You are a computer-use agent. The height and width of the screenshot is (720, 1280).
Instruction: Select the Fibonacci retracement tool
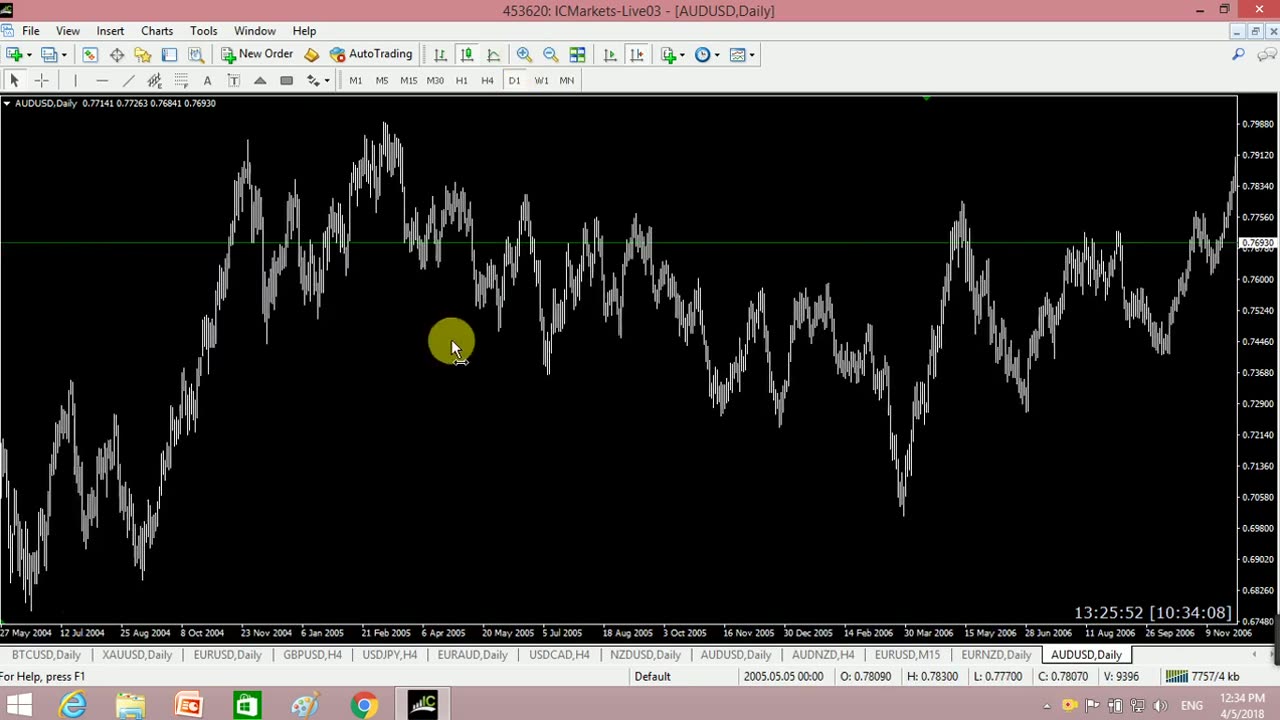(x=181, y=81)
